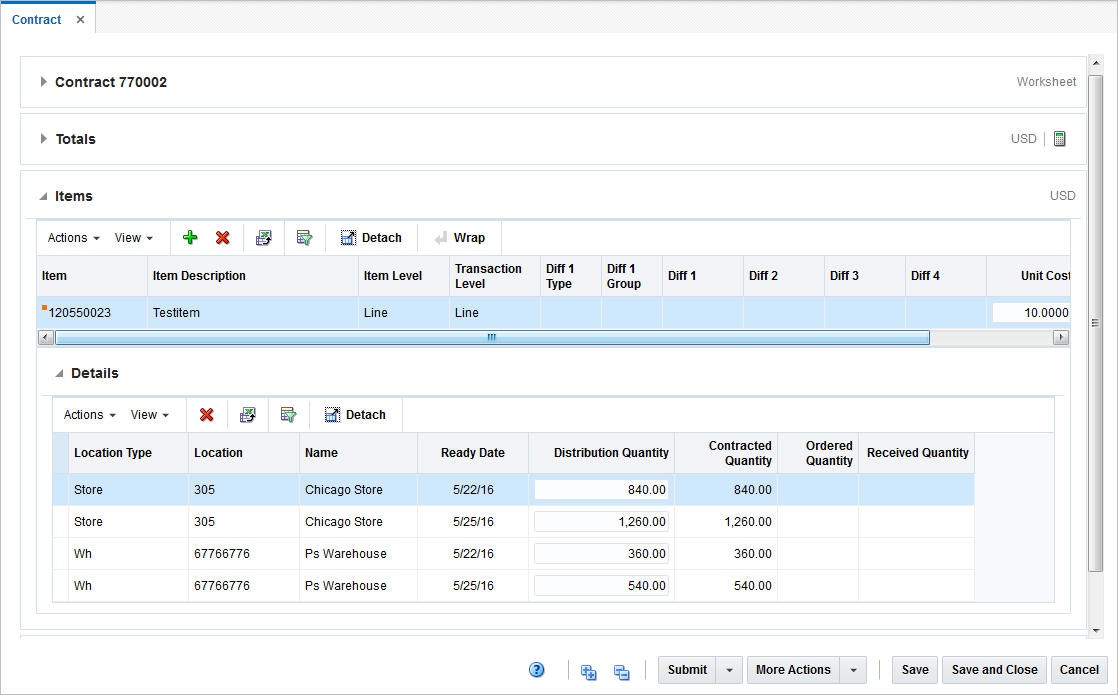Click the Distribution Quantity field showing 1,260.00
The width and height of the screenshot is (1118, 695).
601,522
